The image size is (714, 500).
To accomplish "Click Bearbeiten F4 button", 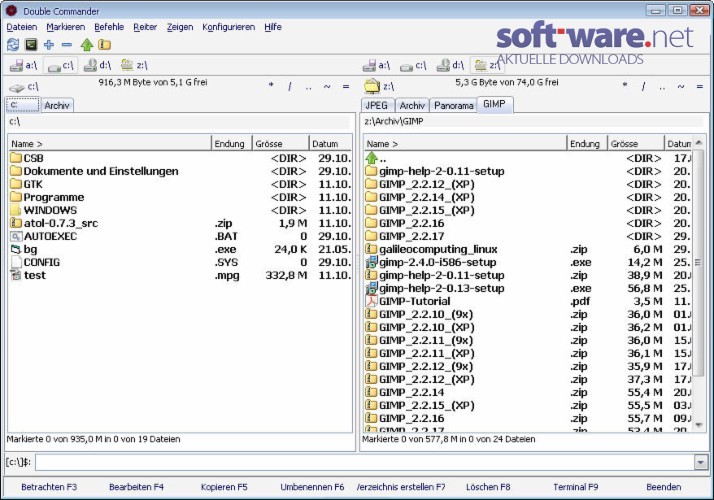I will pyautogui.click(x=136, y=487).
